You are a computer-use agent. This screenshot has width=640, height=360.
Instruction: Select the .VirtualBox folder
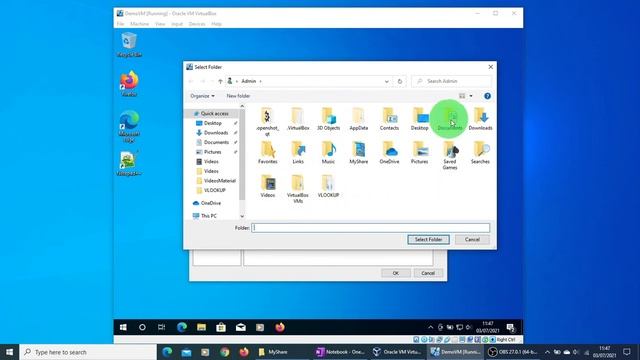click(298, 119)
